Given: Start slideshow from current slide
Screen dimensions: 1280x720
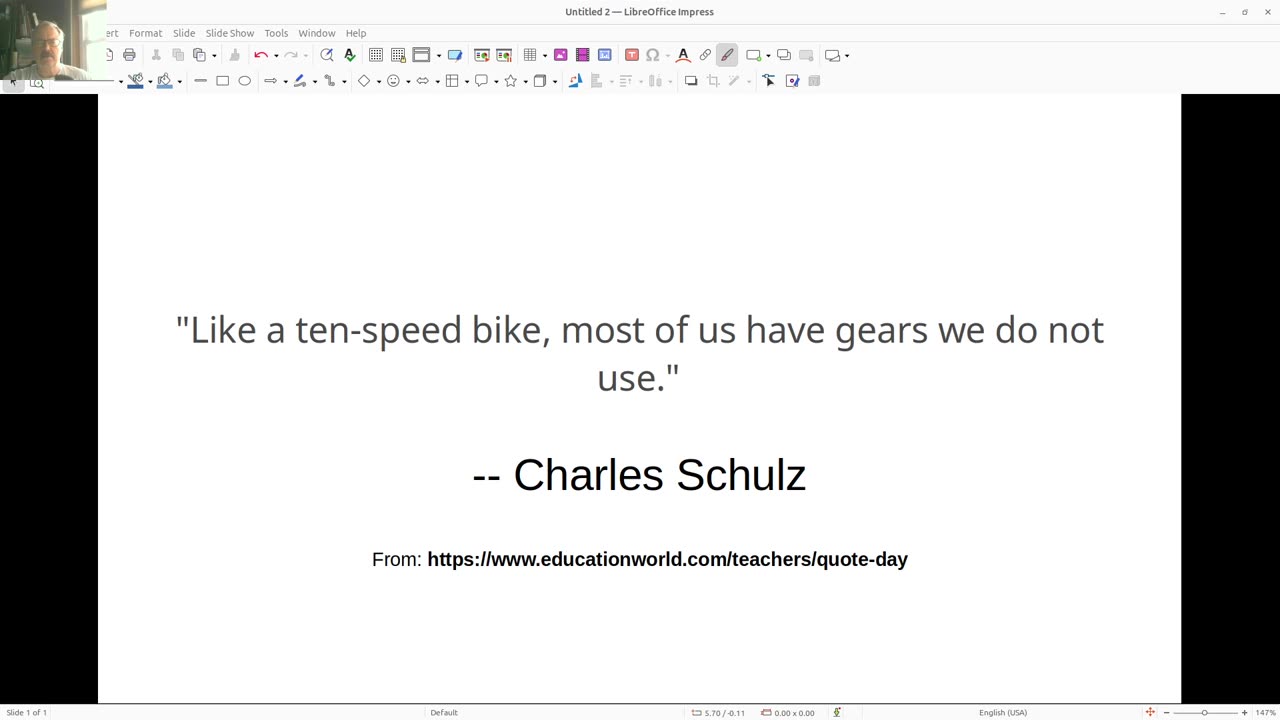Looking at the screenshot, I should click(x=504, y=55).
